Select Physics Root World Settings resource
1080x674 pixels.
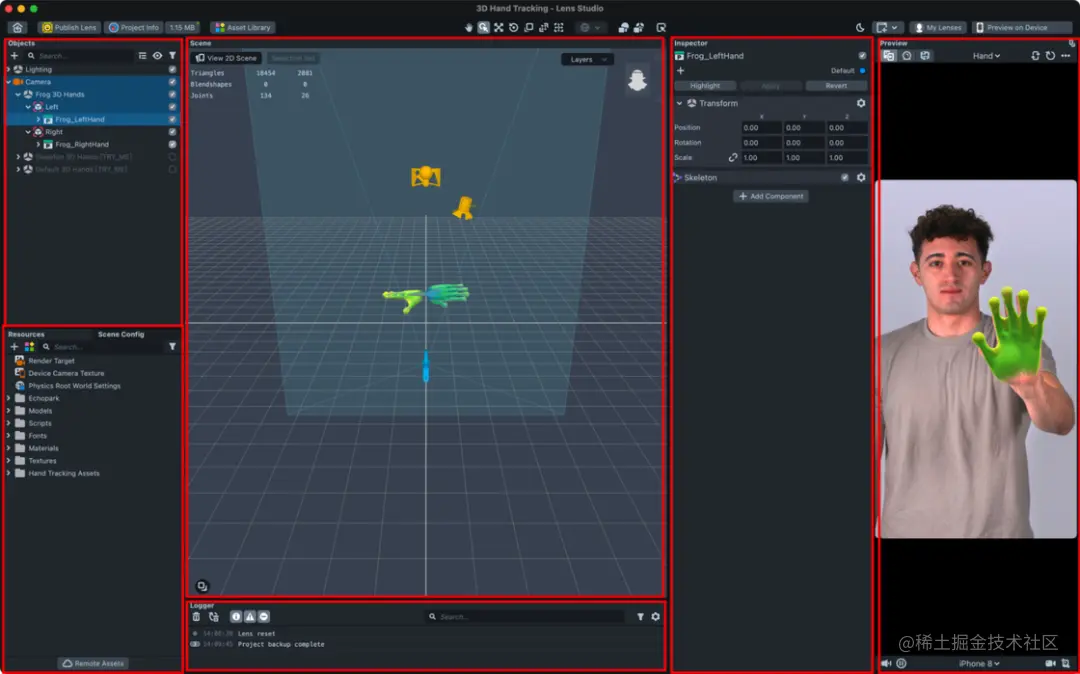[x=74, y=386]
